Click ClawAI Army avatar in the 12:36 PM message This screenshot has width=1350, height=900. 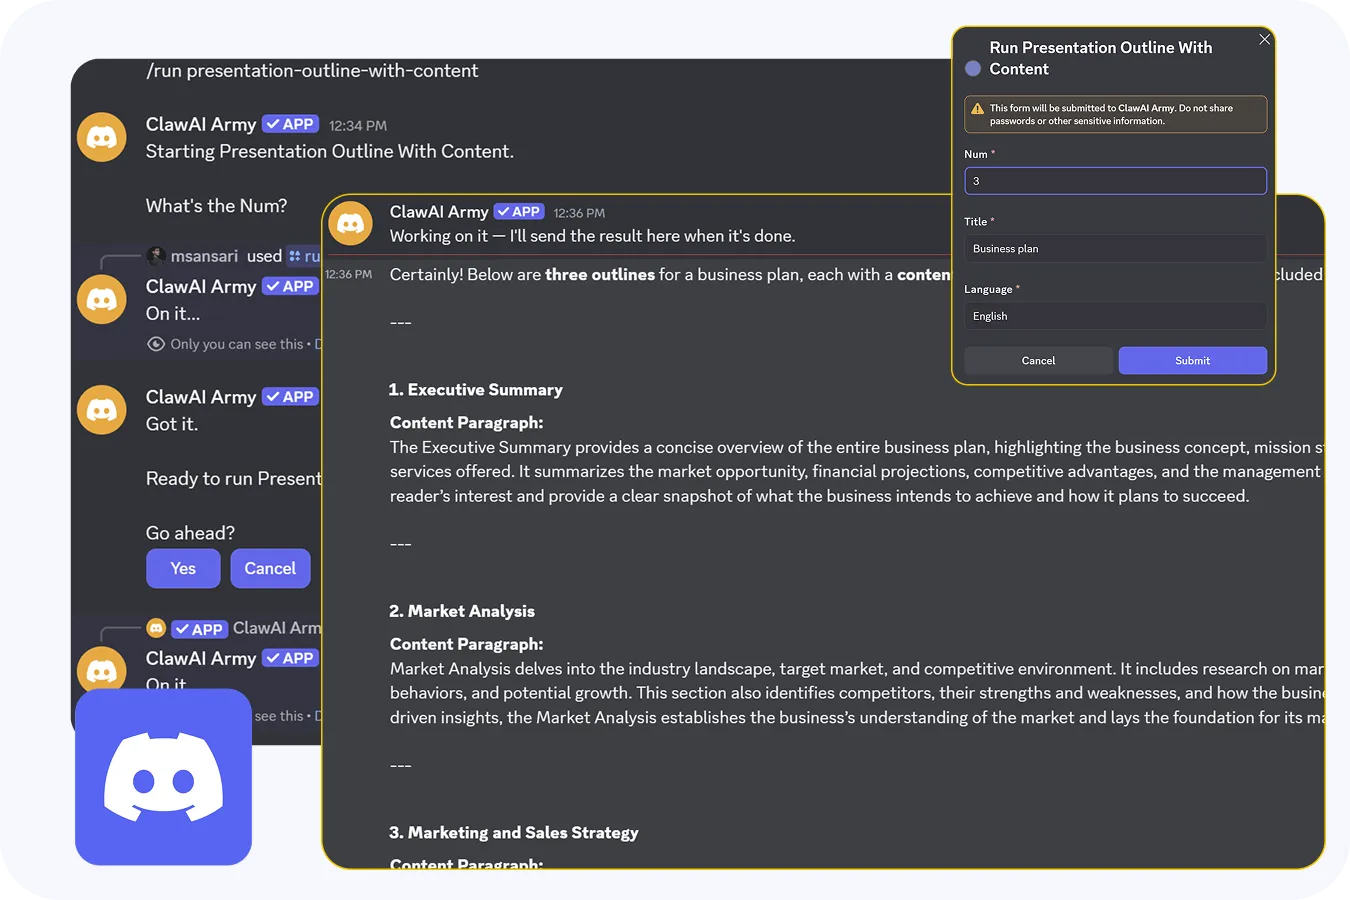(351, 223)
